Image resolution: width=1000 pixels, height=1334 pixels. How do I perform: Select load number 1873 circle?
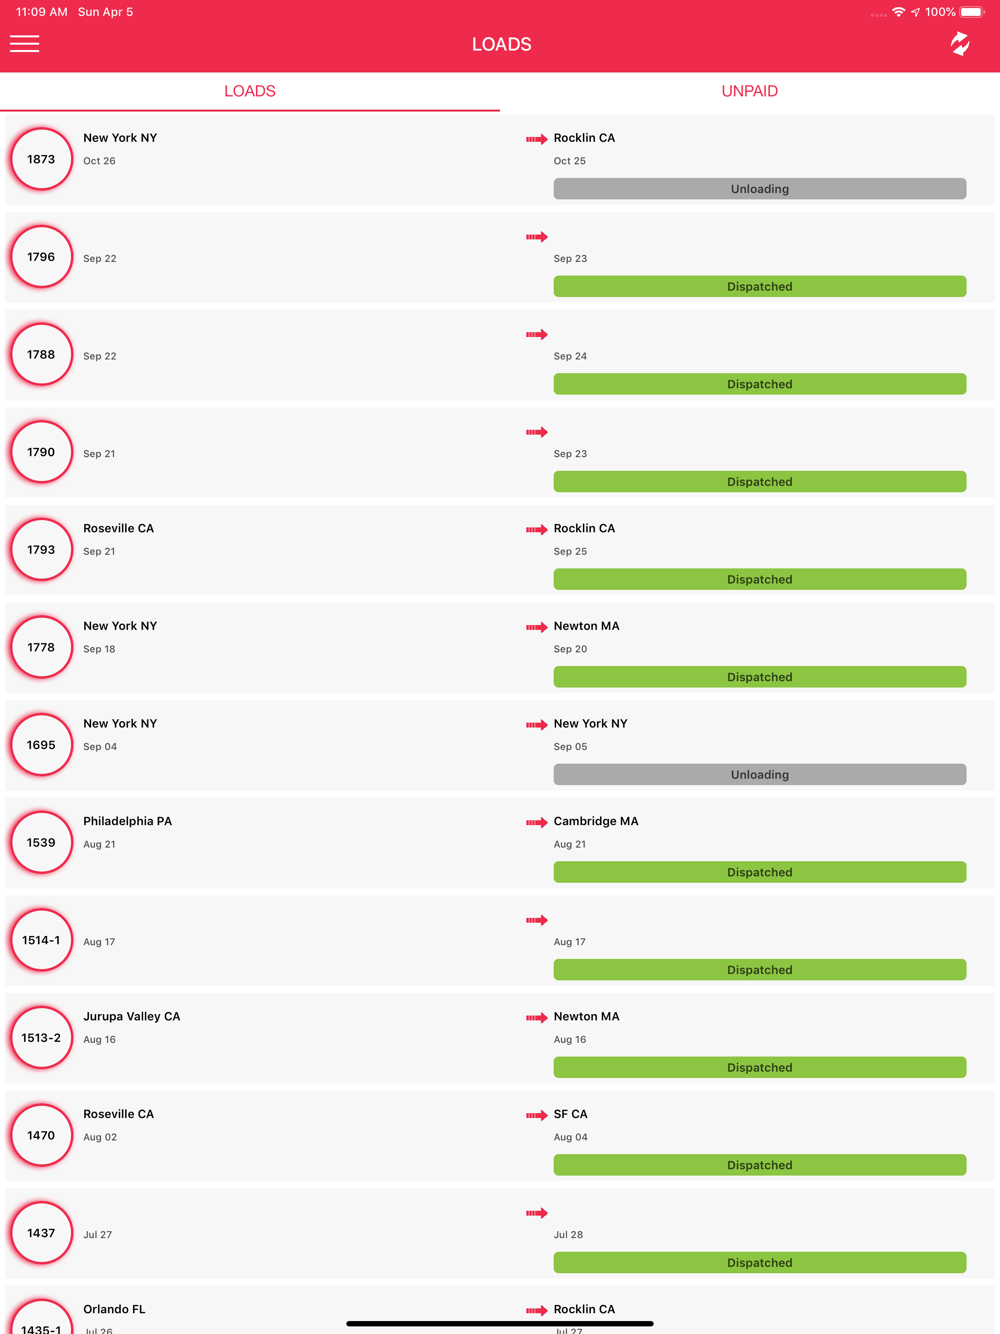pos(41,159)
